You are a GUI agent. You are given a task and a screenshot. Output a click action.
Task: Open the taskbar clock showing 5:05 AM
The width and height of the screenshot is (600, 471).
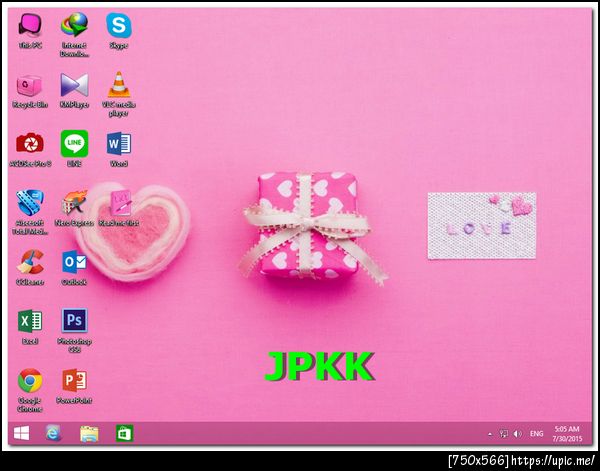(x=567, y=434)
